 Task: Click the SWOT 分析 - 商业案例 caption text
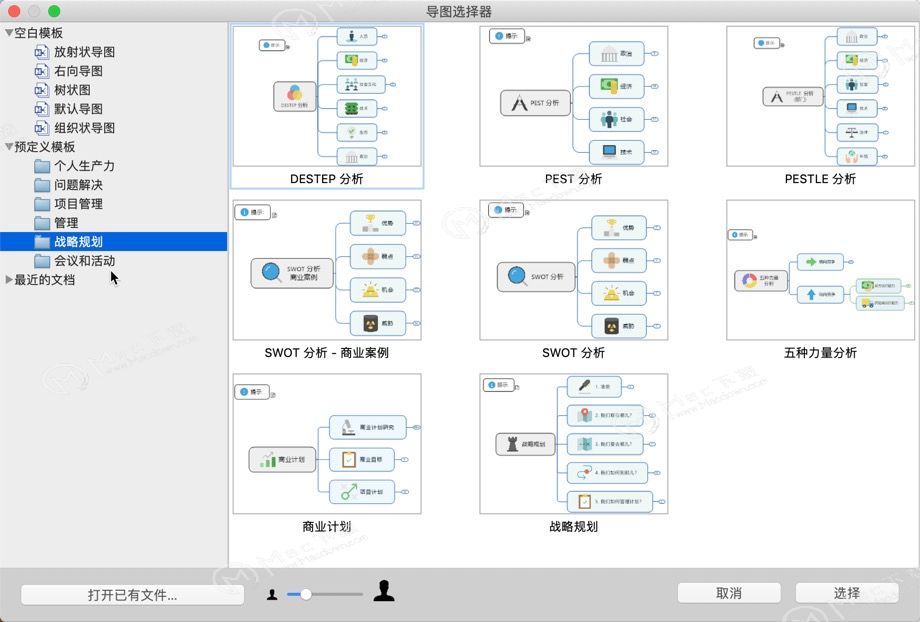[327, 353]
